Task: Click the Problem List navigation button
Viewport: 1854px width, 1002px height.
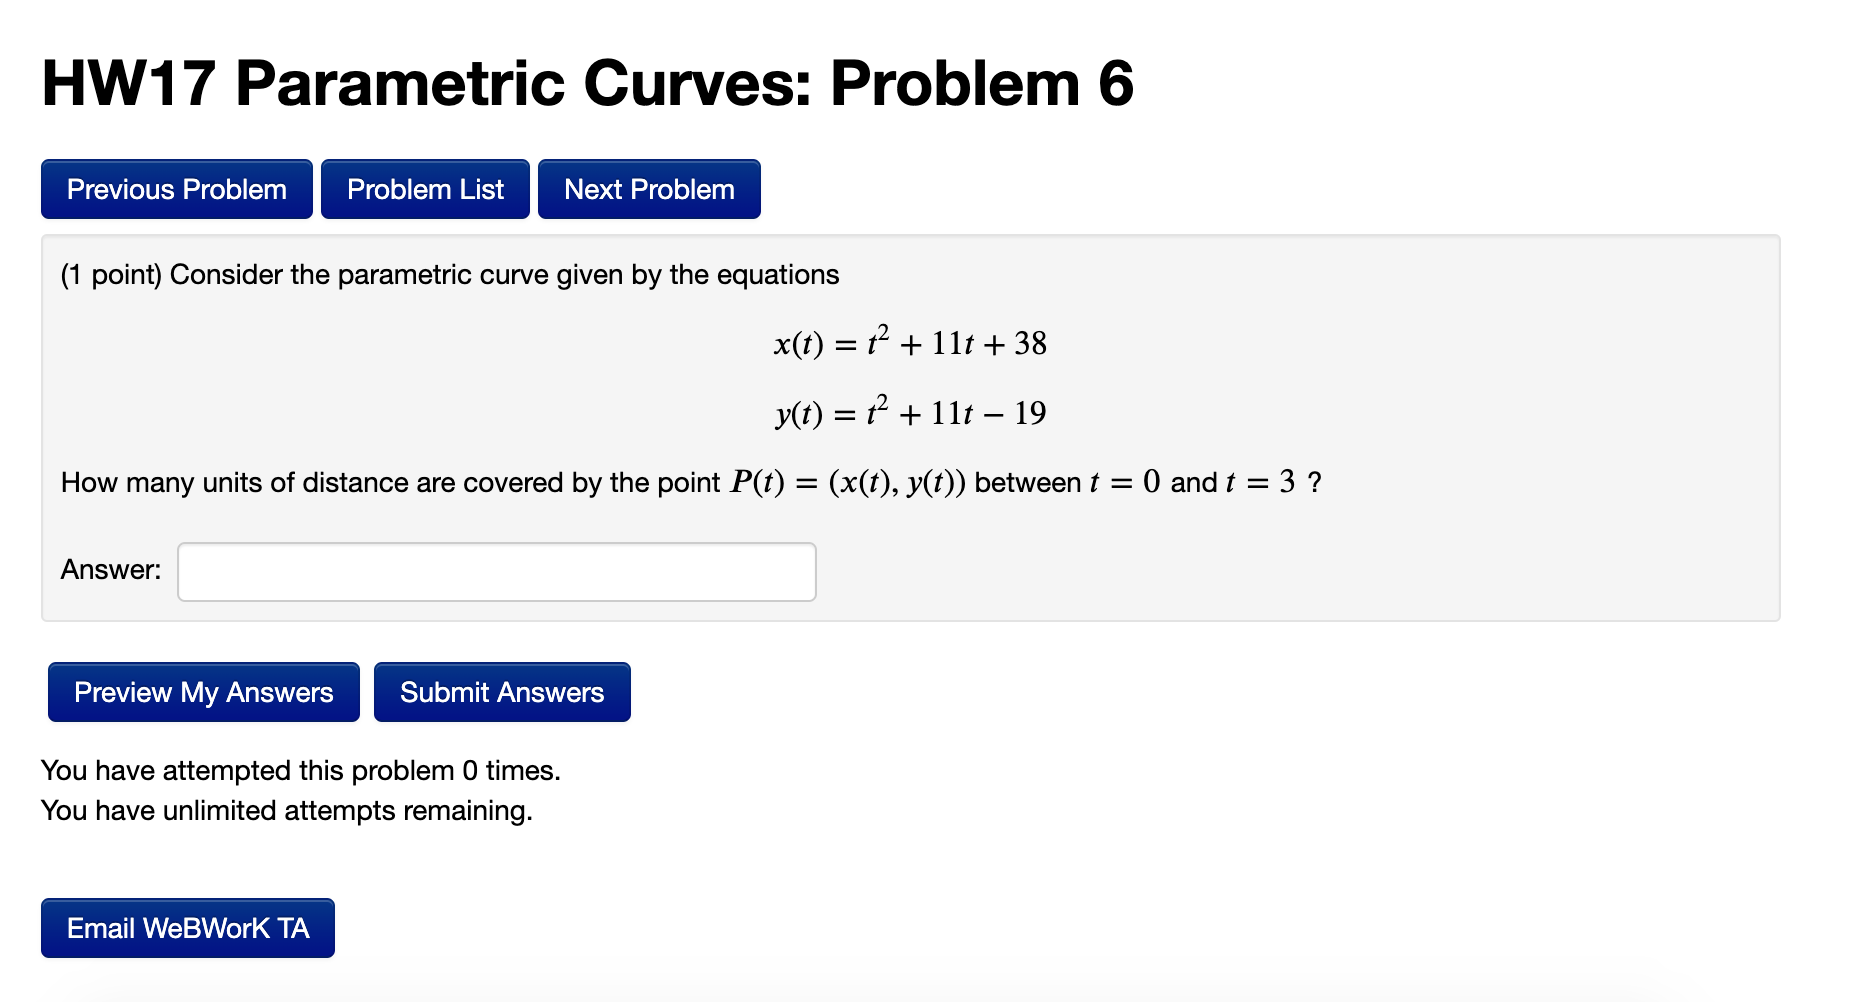Action: click(x=424, y=189)
